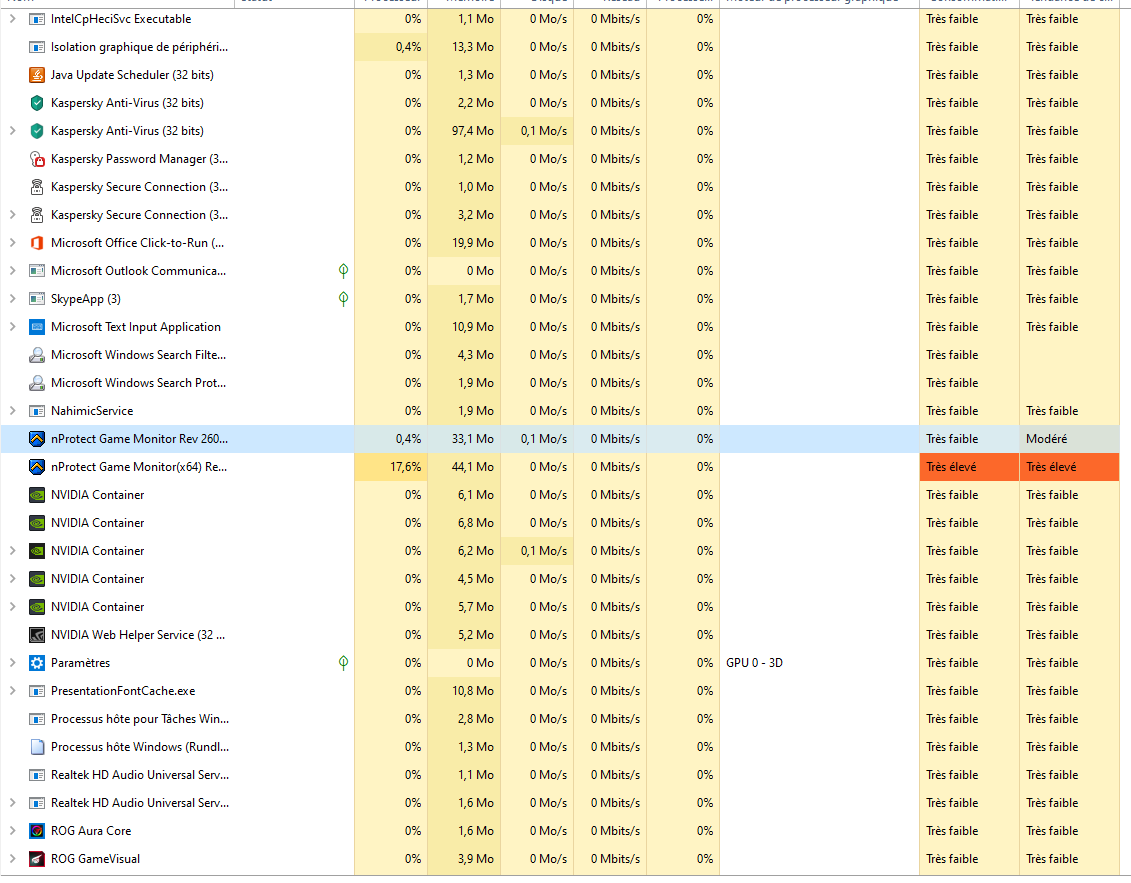1131x883 pixels.
Task: Click the Microsoft Text Input Application icon
Action: [37, 327]
